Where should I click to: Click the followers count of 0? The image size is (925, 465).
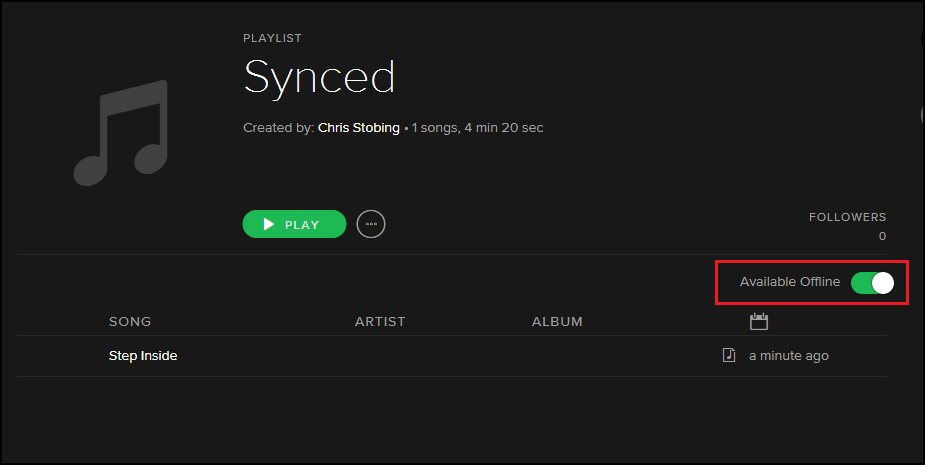(x=882, y=237)
